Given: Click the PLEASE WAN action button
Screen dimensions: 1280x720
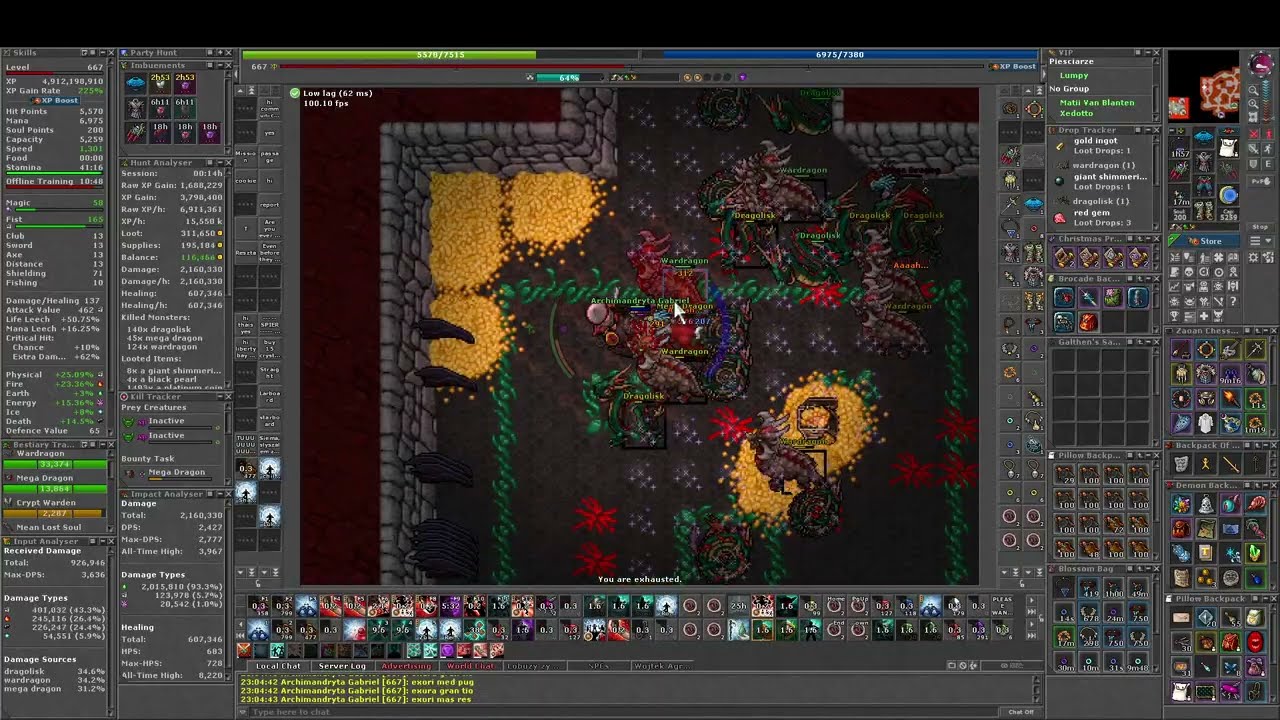Looking at the screenshot, I should tap(1002, 606).
